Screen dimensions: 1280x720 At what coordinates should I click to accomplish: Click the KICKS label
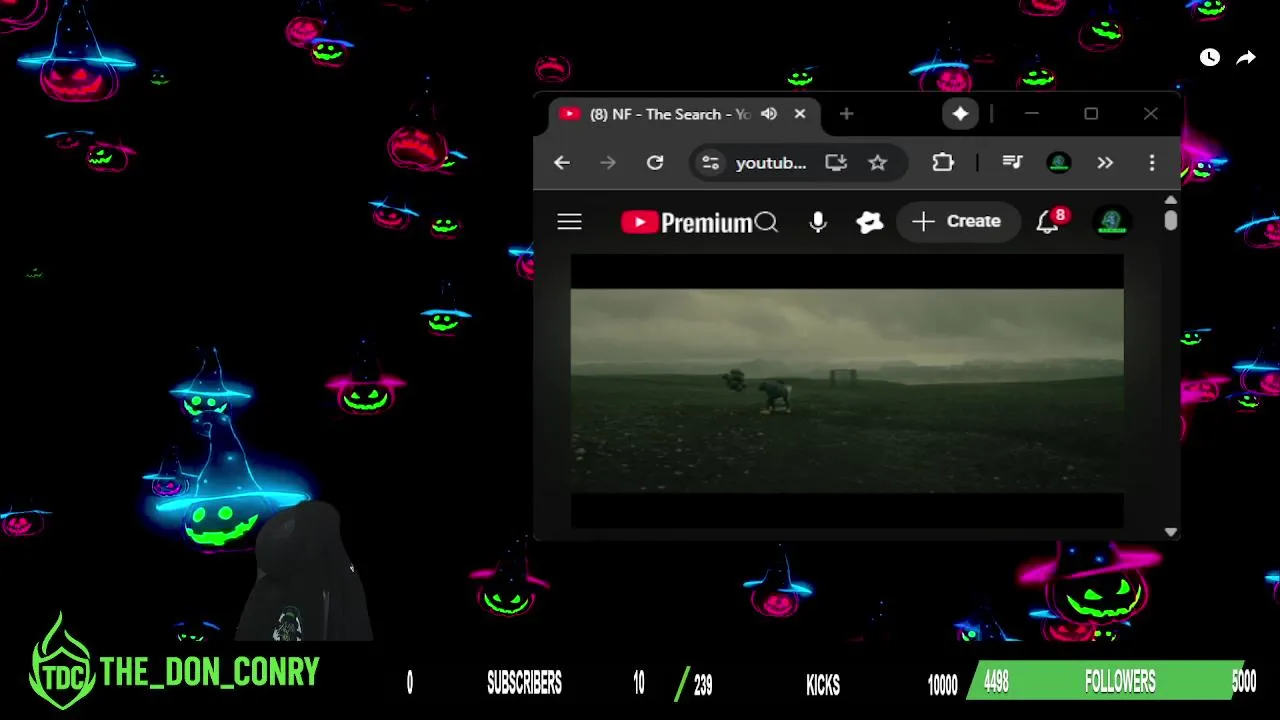coord(823,685)
